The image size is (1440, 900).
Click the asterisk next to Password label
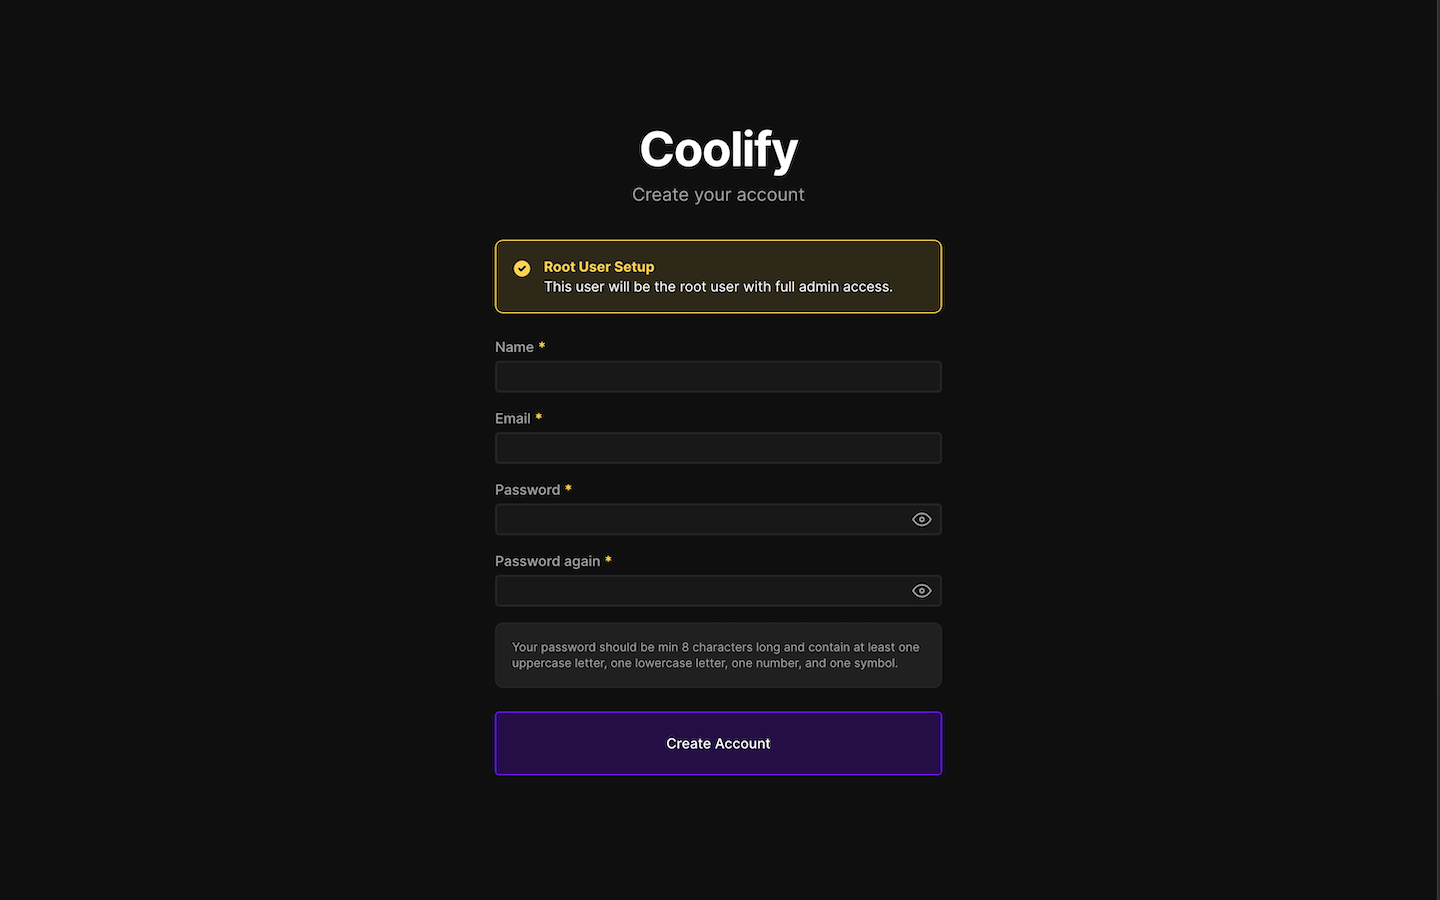click(568, 489)
